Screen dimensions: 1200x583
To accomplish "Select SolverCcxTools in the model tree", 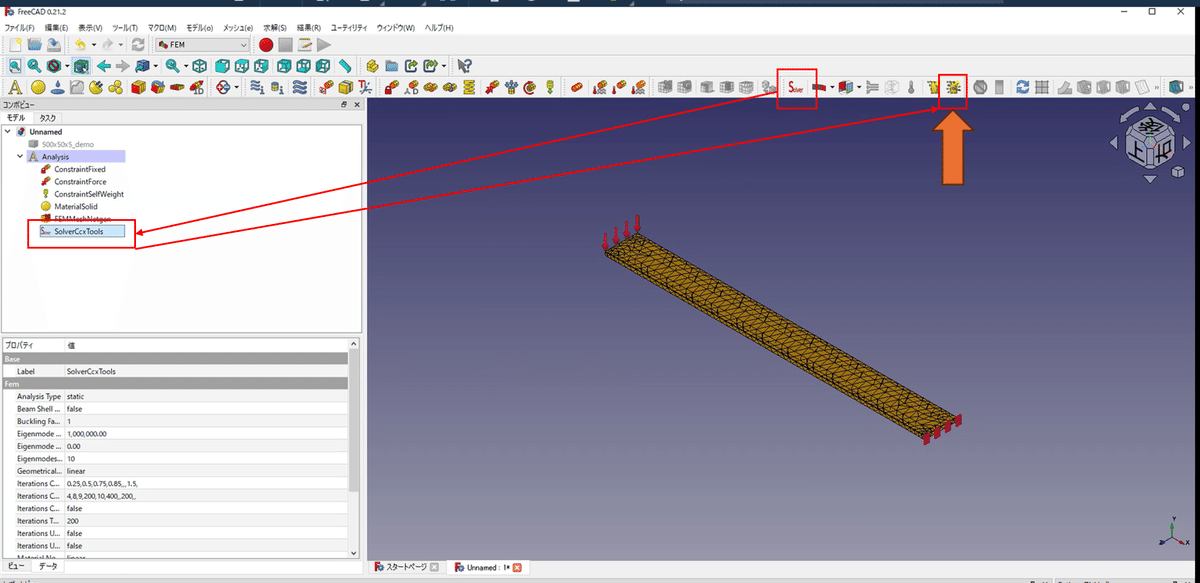I will tap(78, 231).
